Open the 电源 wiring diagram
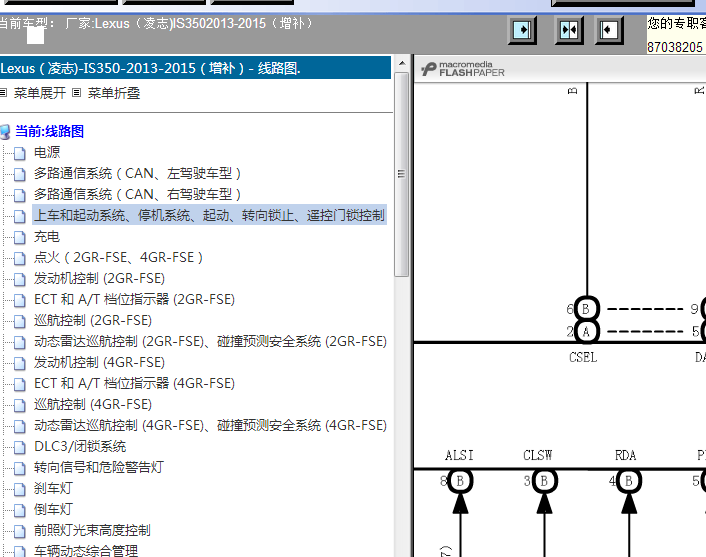The image size is (706, 557). pyautogui.click(x=47, y=152)
